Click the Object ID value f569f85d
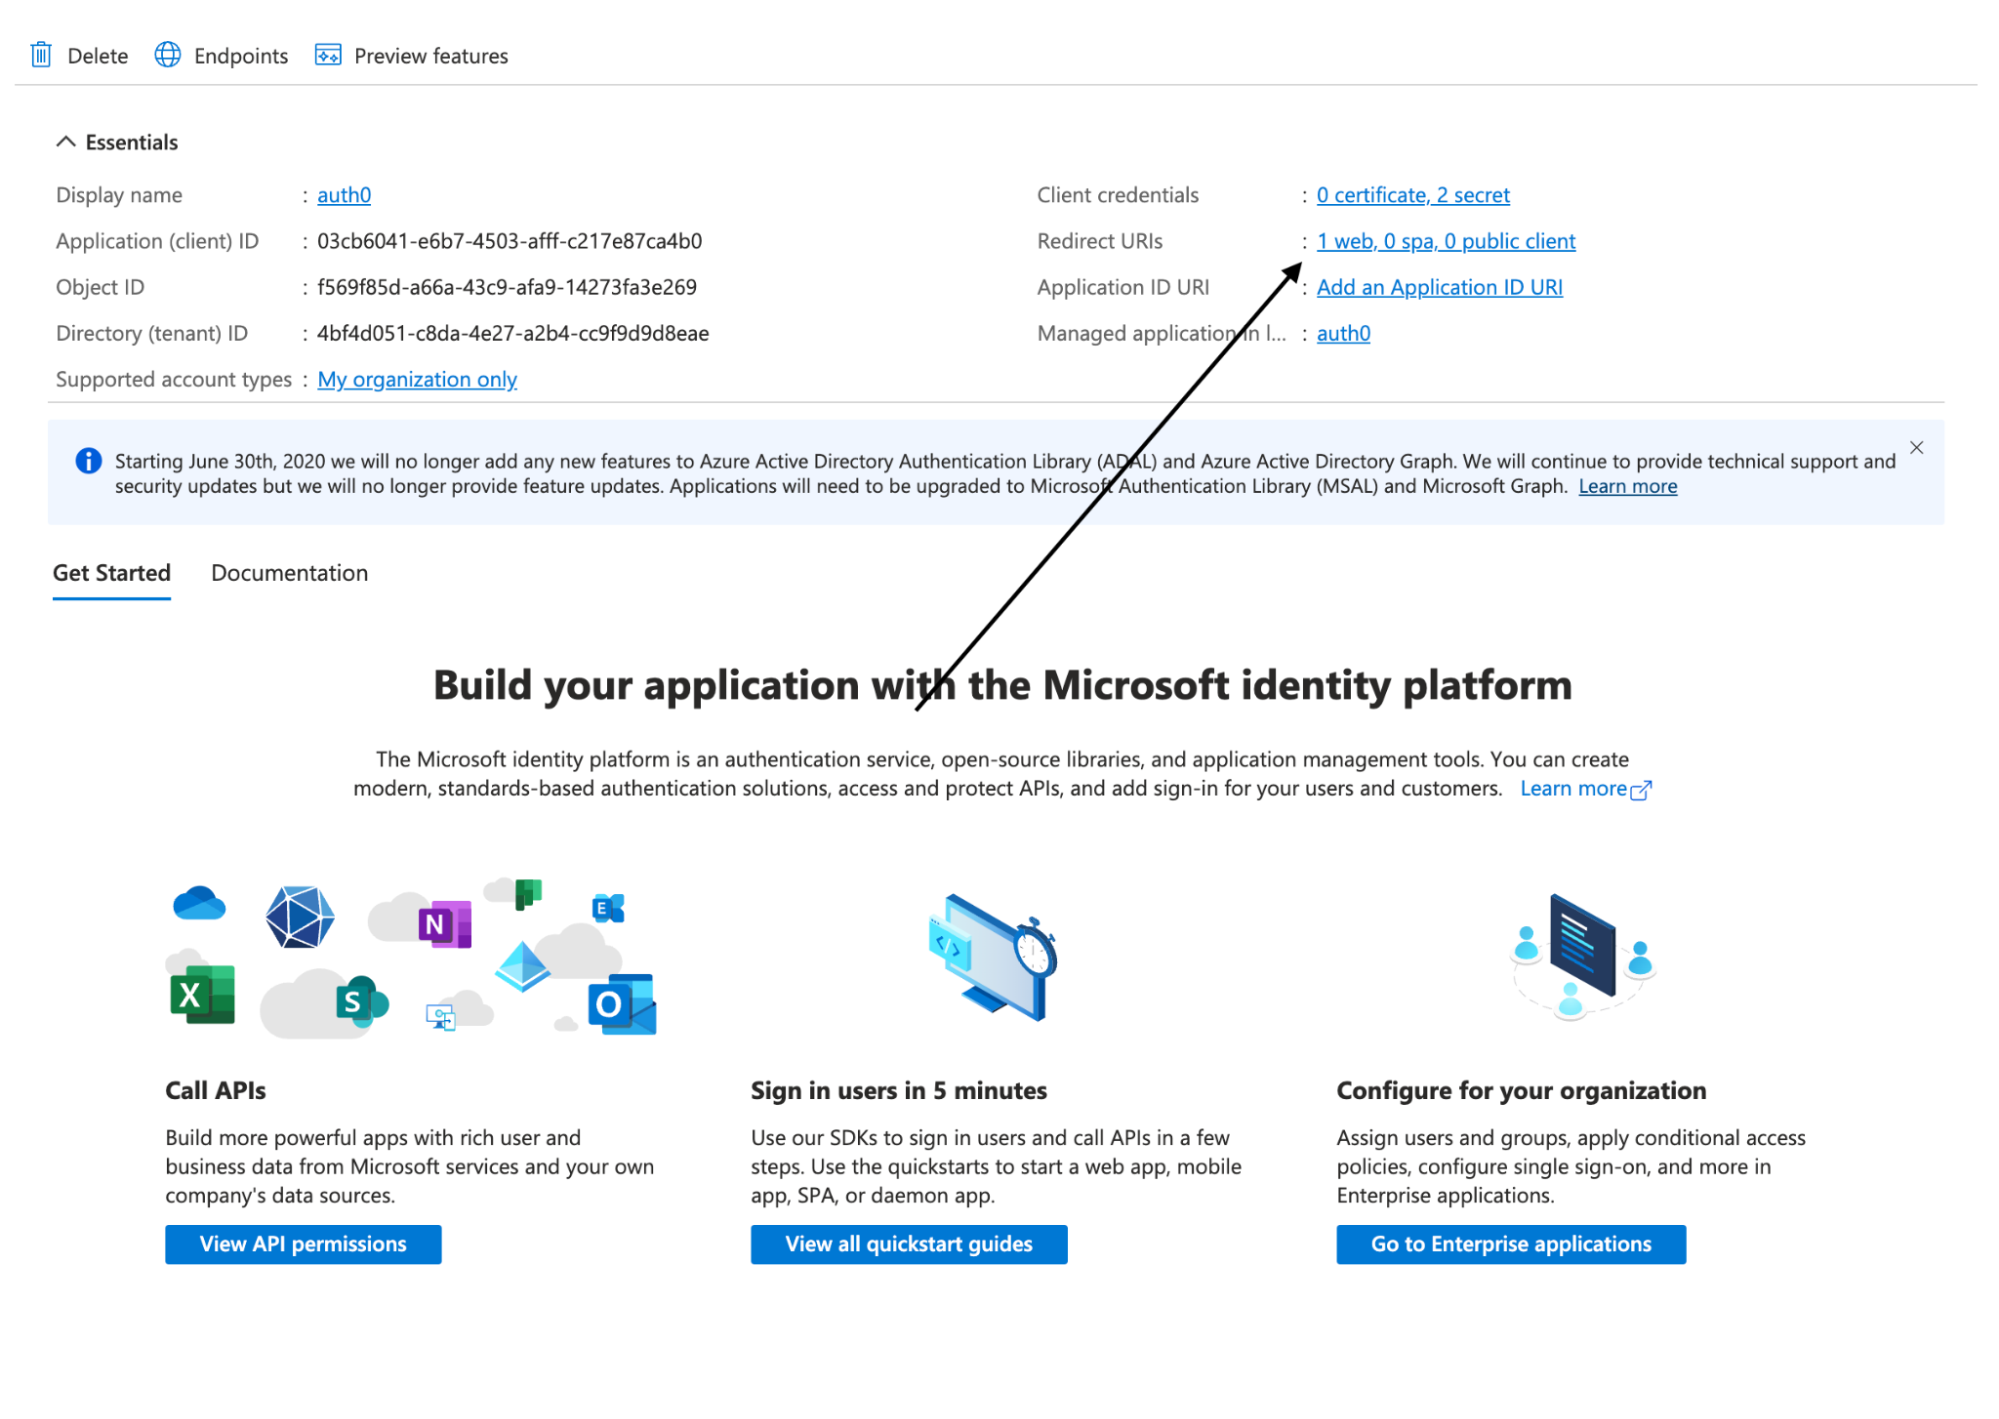1999x1419 pixels. [x=507, y=288]
